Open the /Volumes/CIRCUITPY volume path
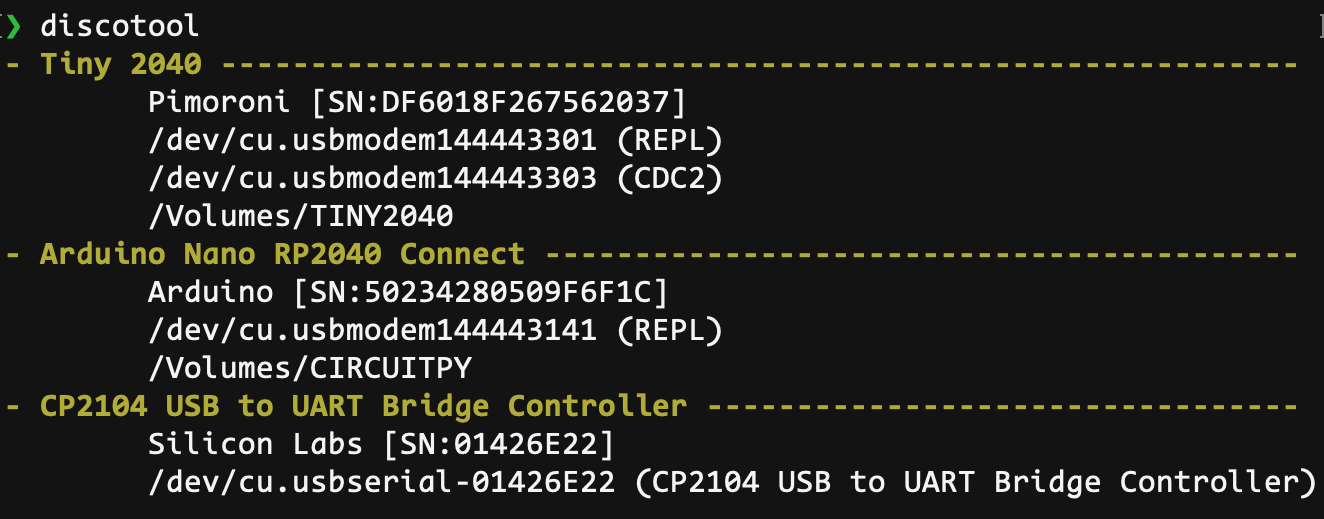This screenshot has height=519, width=1324. [309, 368]
